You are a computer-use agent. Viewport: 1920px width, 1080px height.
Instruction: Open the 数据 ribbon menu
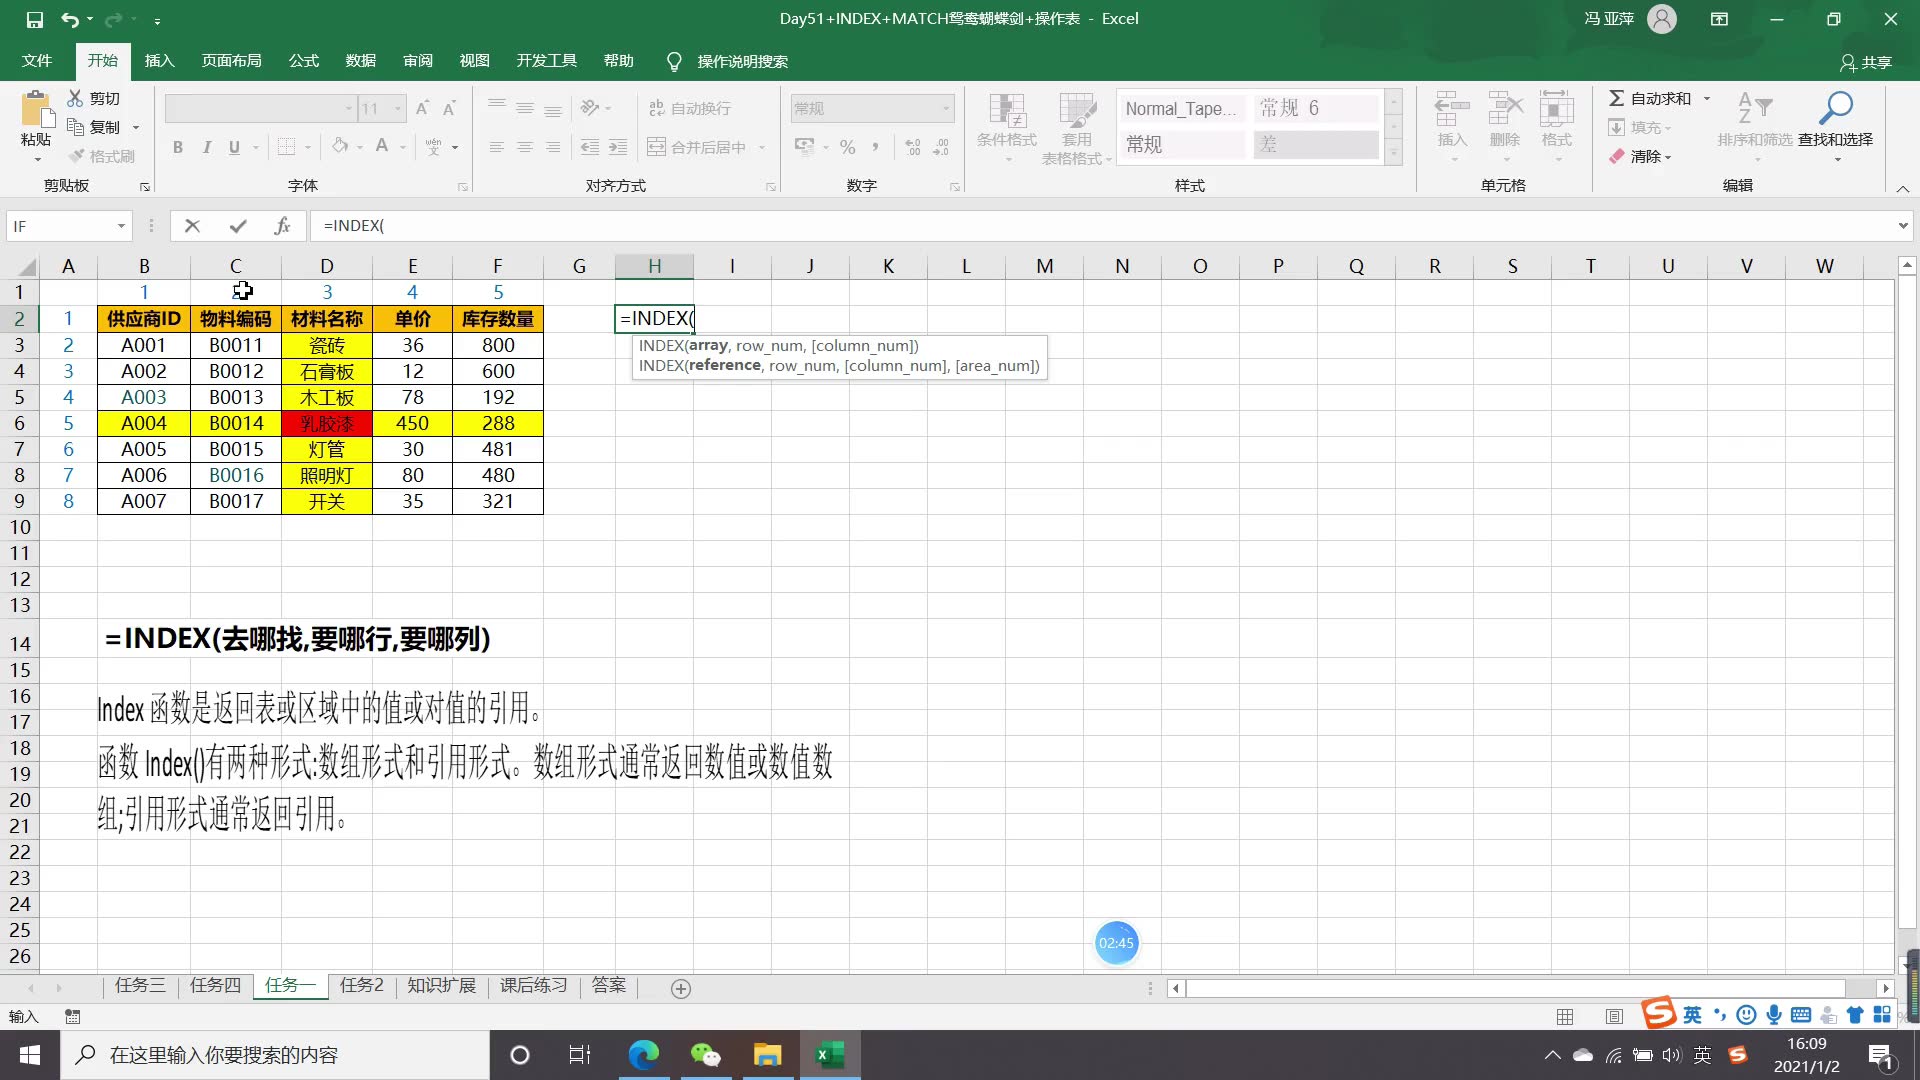coord(360,61)
